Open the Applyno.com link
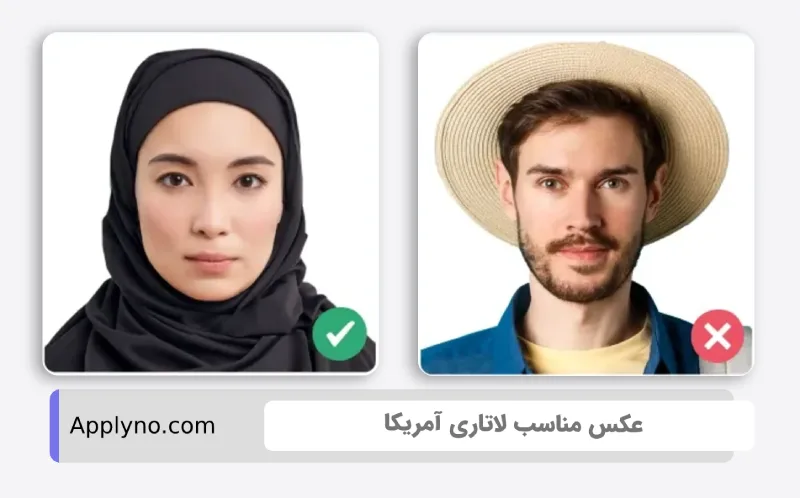The image size is (800, 498). [142, 426]
